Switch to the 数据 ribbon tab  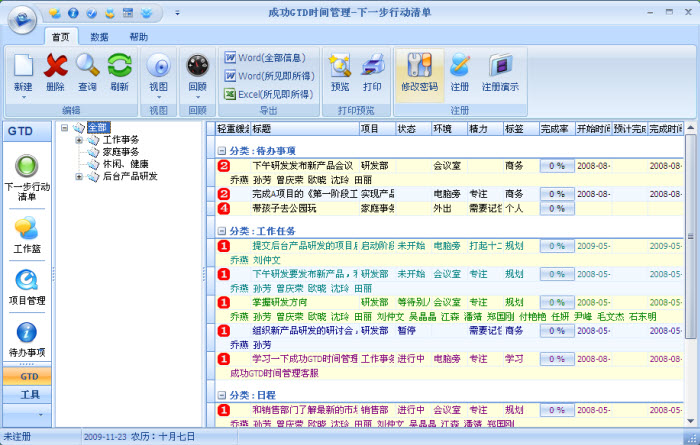(x=99, y=36)
